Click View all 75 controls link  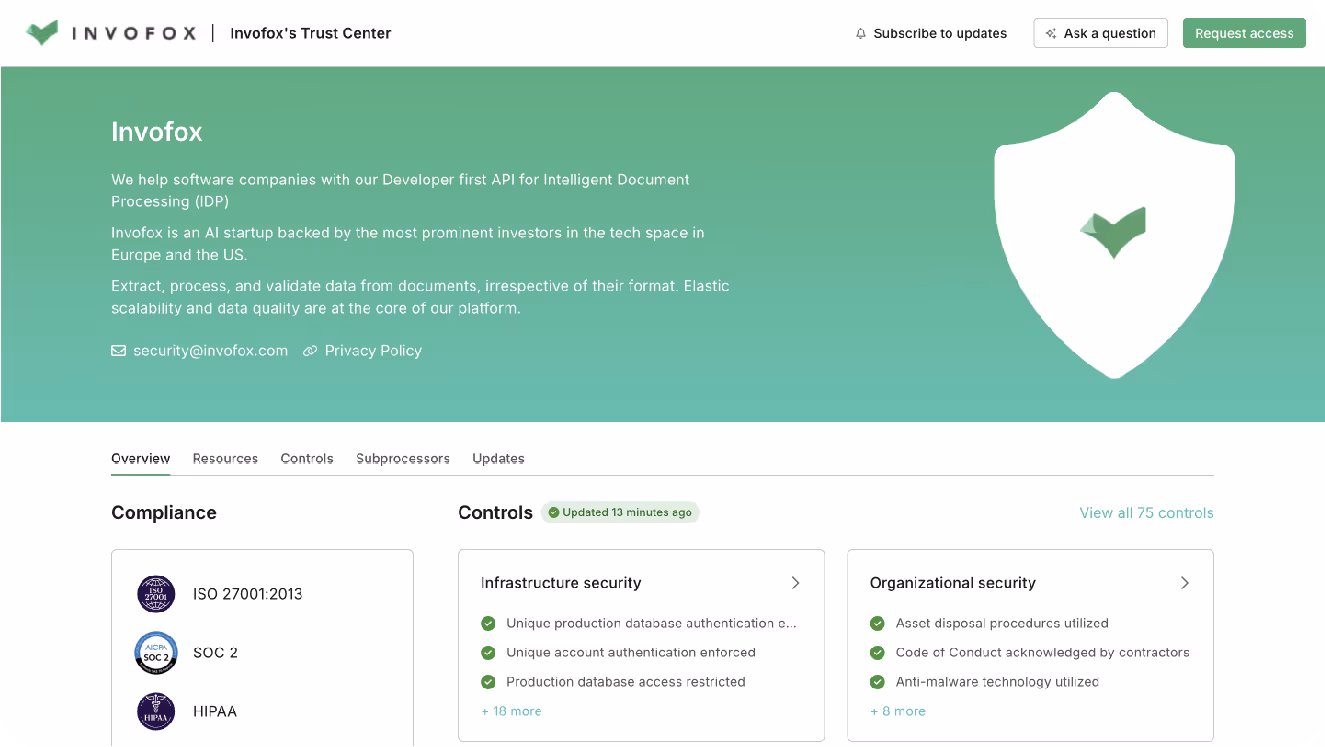pos(1146,513)
